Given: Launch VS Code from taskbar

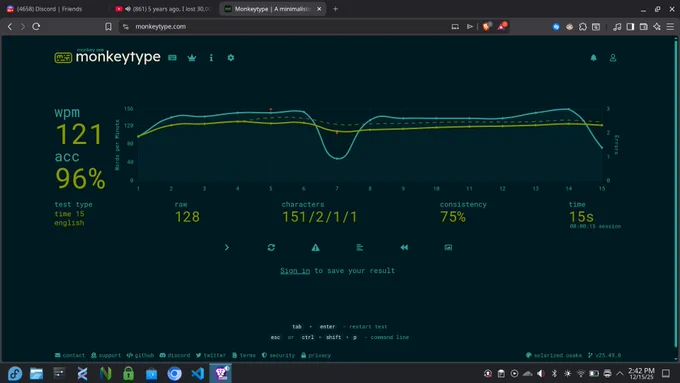Looking at the screenshot, I should click(197, 373).
